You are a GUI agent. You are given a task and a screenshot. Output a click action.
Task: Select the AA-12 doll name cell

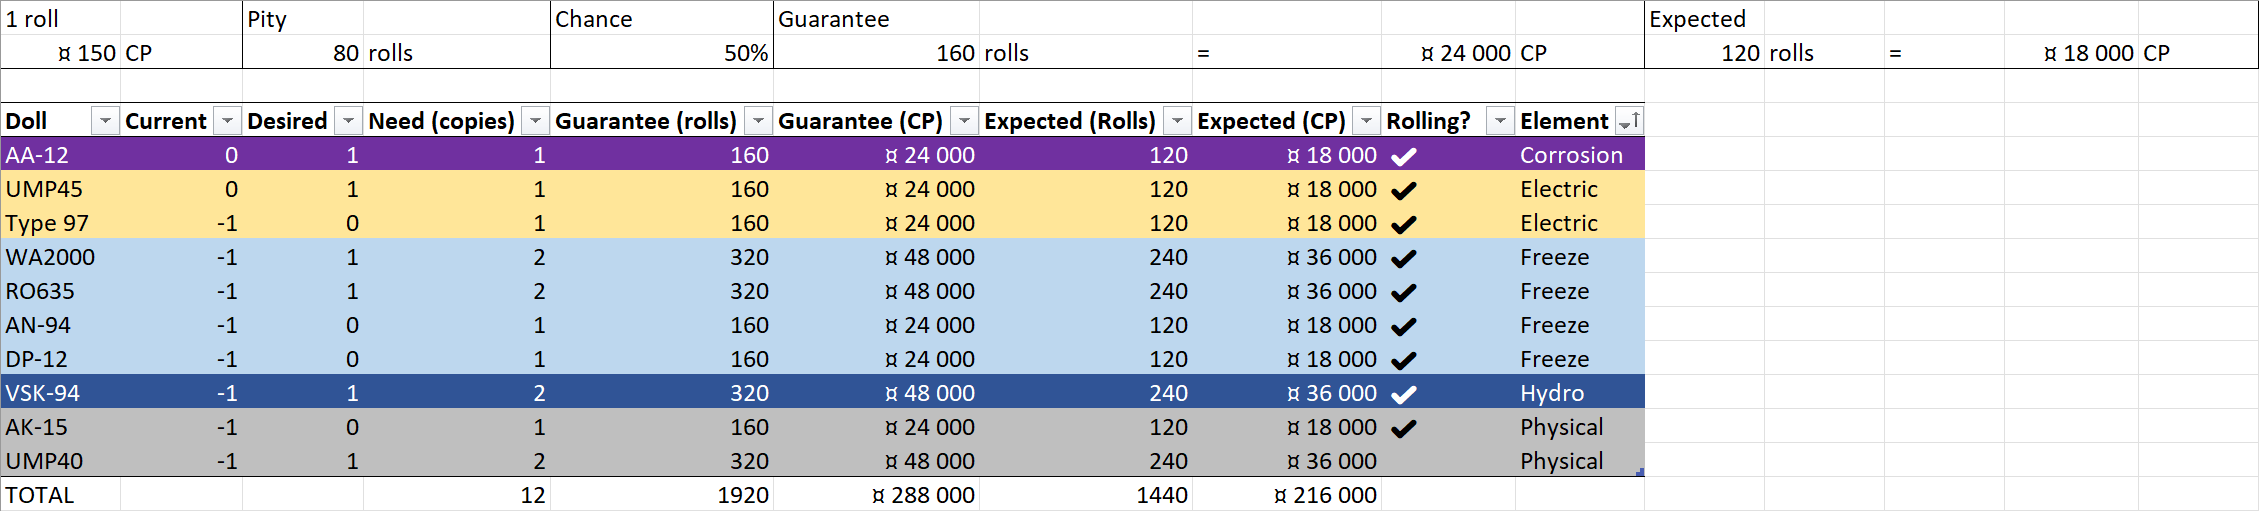(x=61, y=155)
